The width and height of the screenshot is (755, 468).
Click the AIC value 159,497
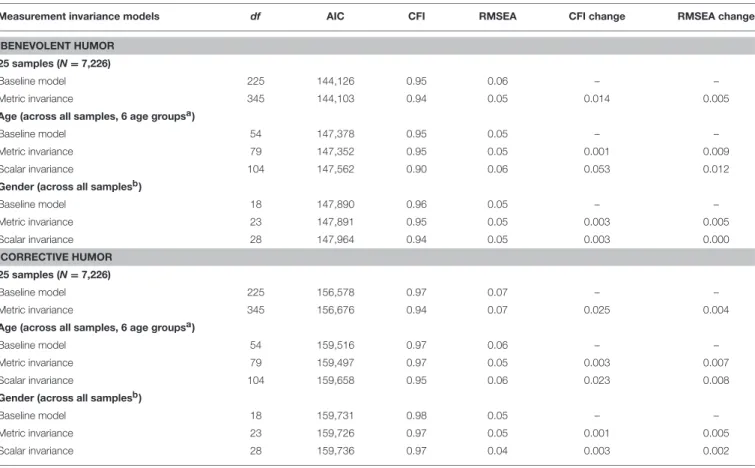point(336,363)
